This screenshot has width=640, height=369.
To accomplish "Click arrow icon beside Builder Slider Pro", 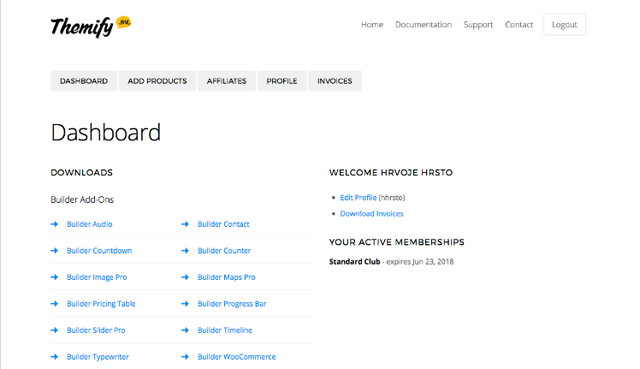I will pos(54,330).
